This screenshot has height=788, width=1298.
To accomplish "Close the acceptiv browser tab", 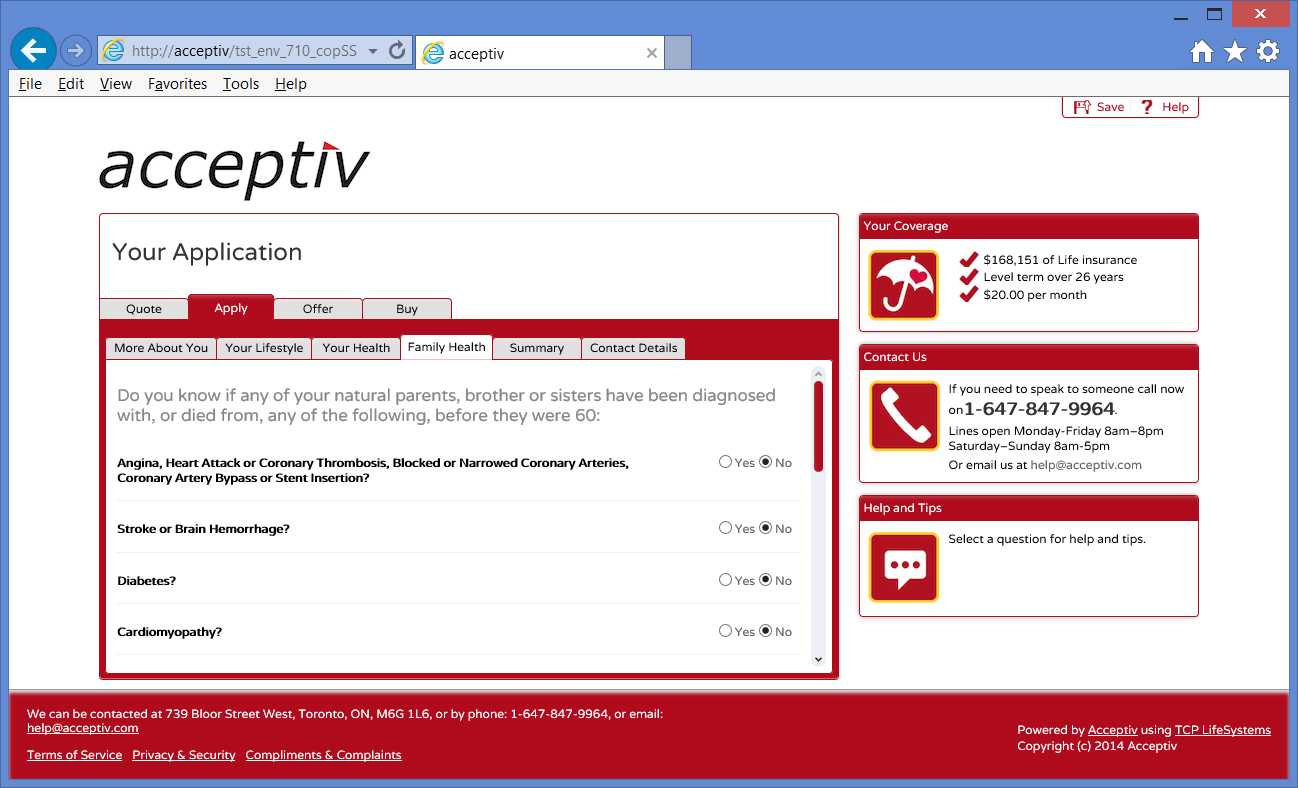I will click(x=652, y=53).
